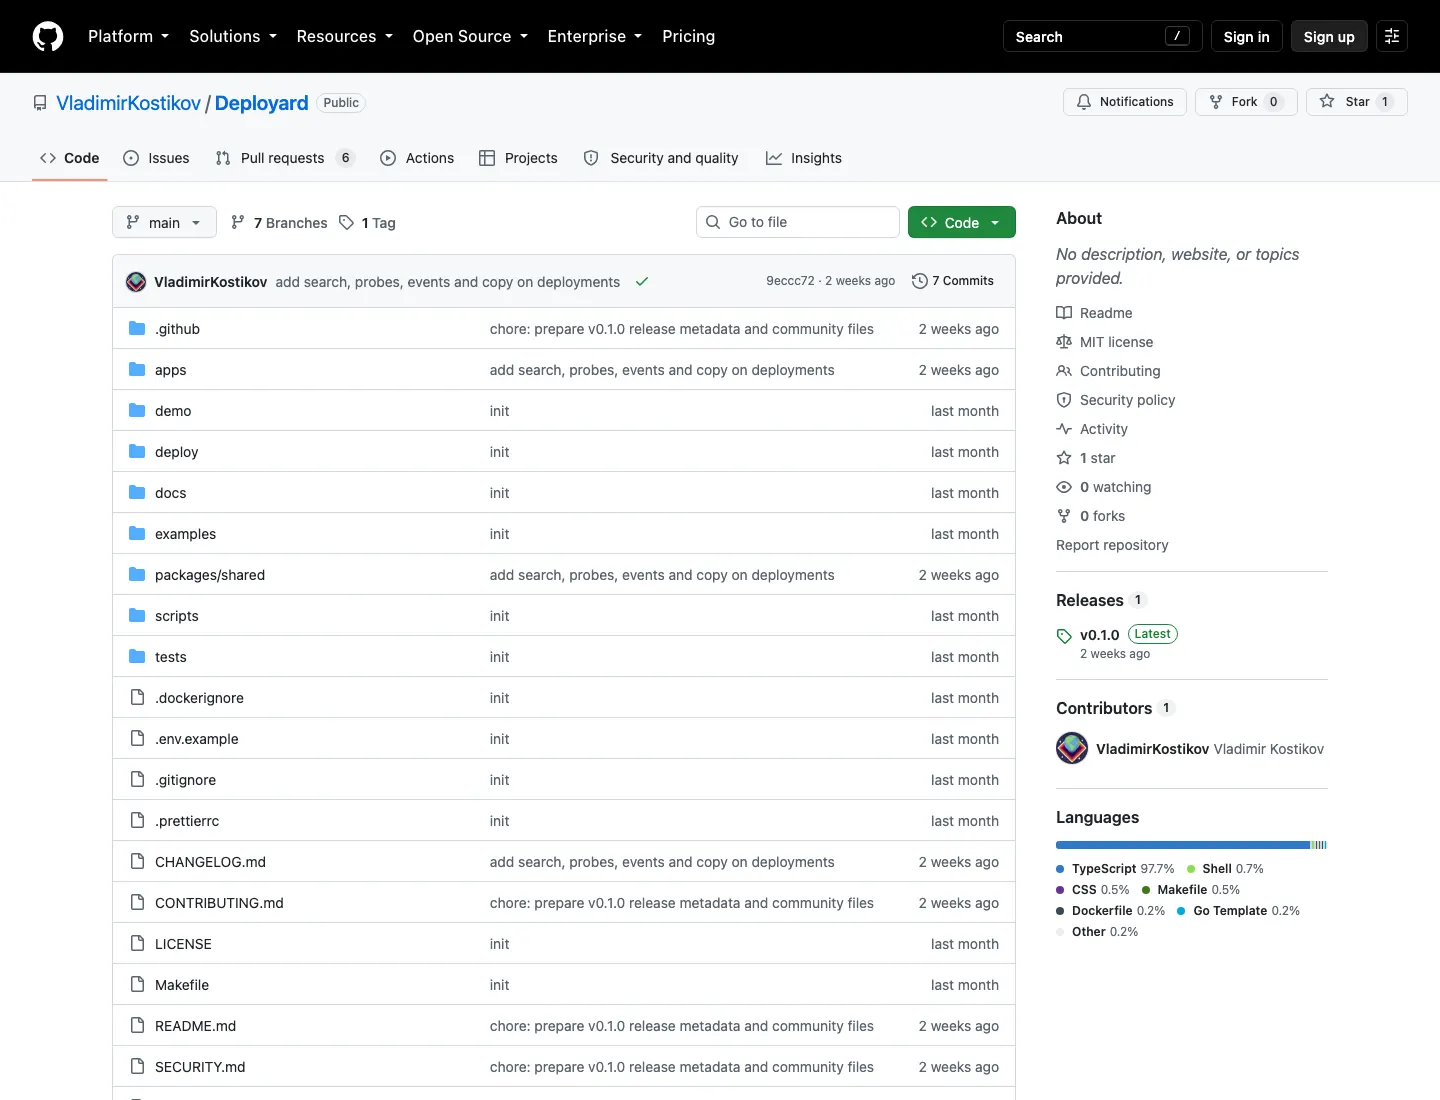Click the examples folder icon
1440x1100 pixels.
tap(137, 533)
